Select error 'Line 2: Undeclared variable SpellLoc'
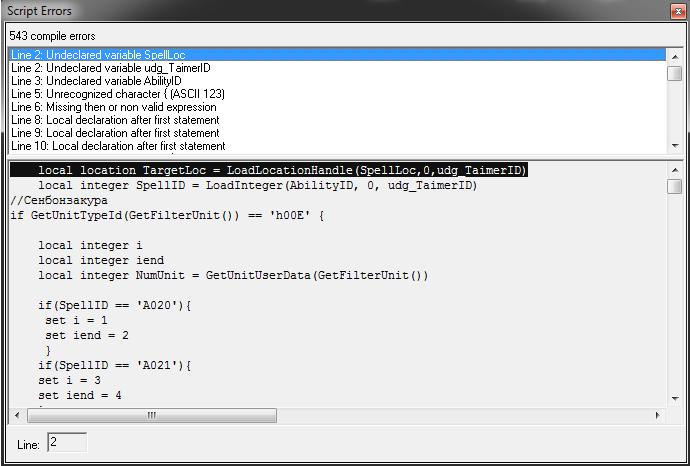690x466 pixels. [x=338, y=55]
